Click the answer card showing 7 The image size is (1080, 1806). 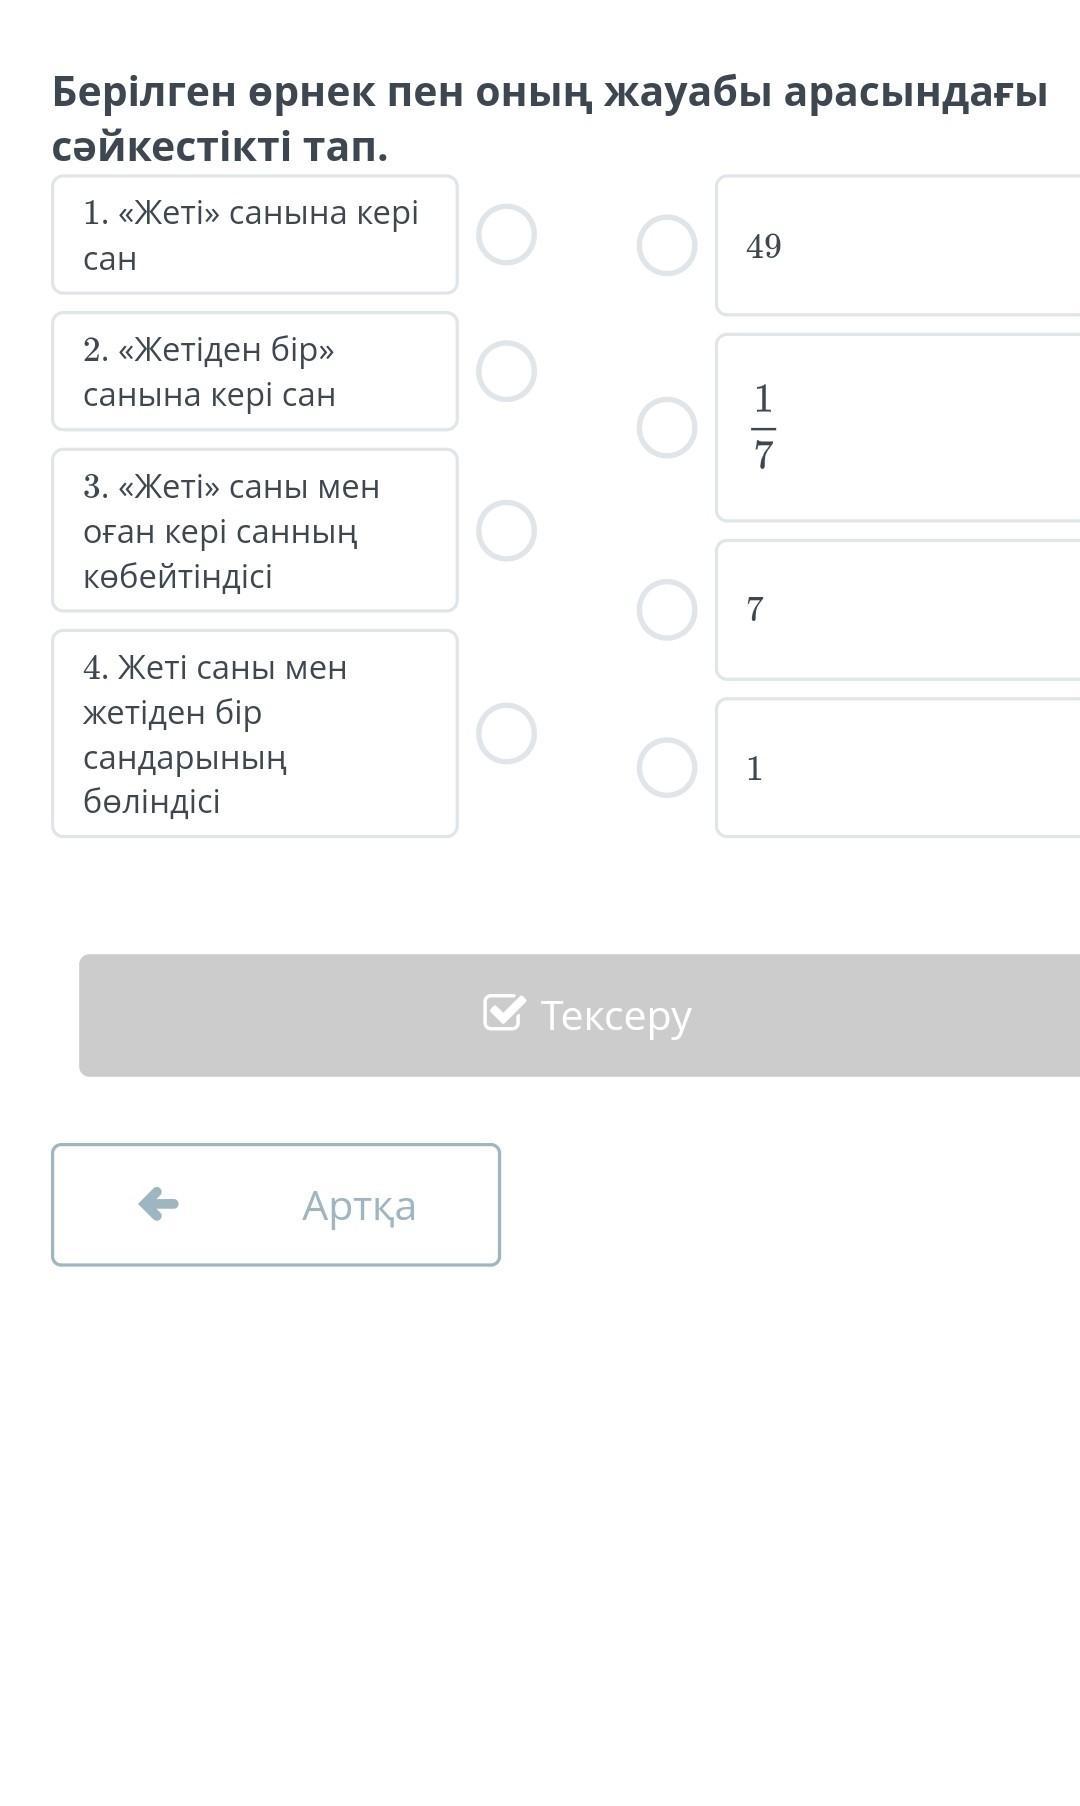click(x=898, y=609)
